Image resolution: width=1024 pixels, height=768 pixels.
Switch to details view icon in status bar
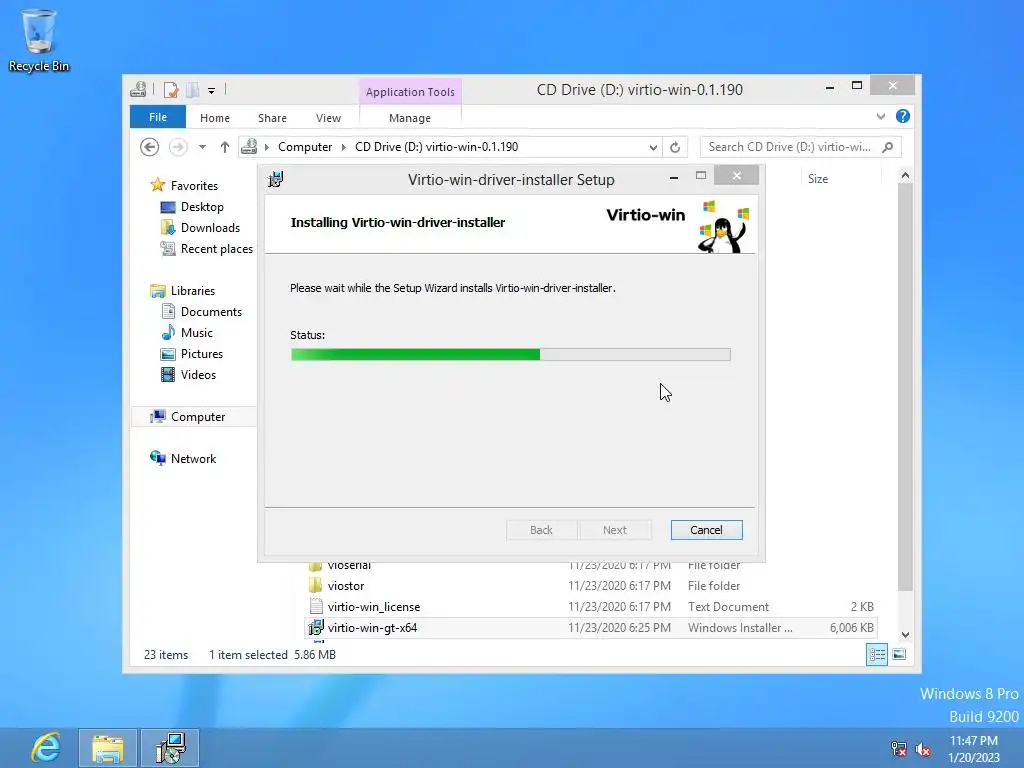coord(876,654)
